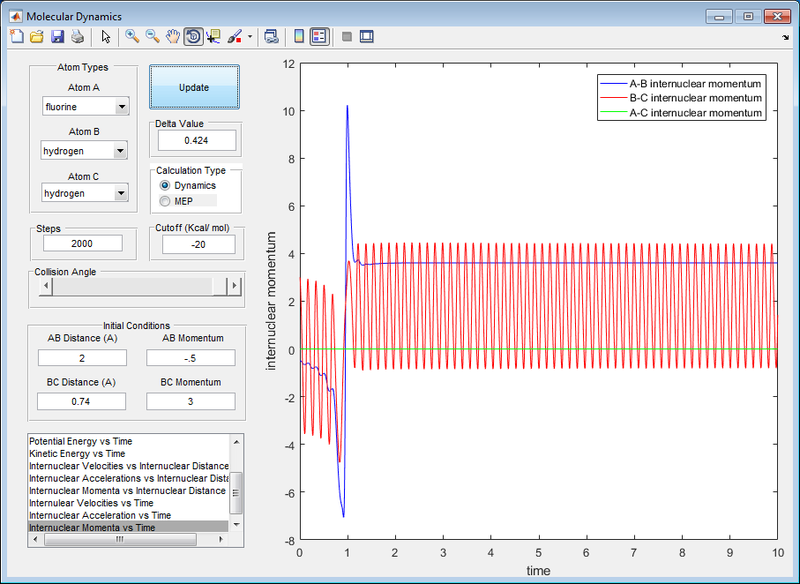This screenshot has width=800, height=584.
Task: Select Kinetic Energy vs Time in list
Action: click(128, 453)
